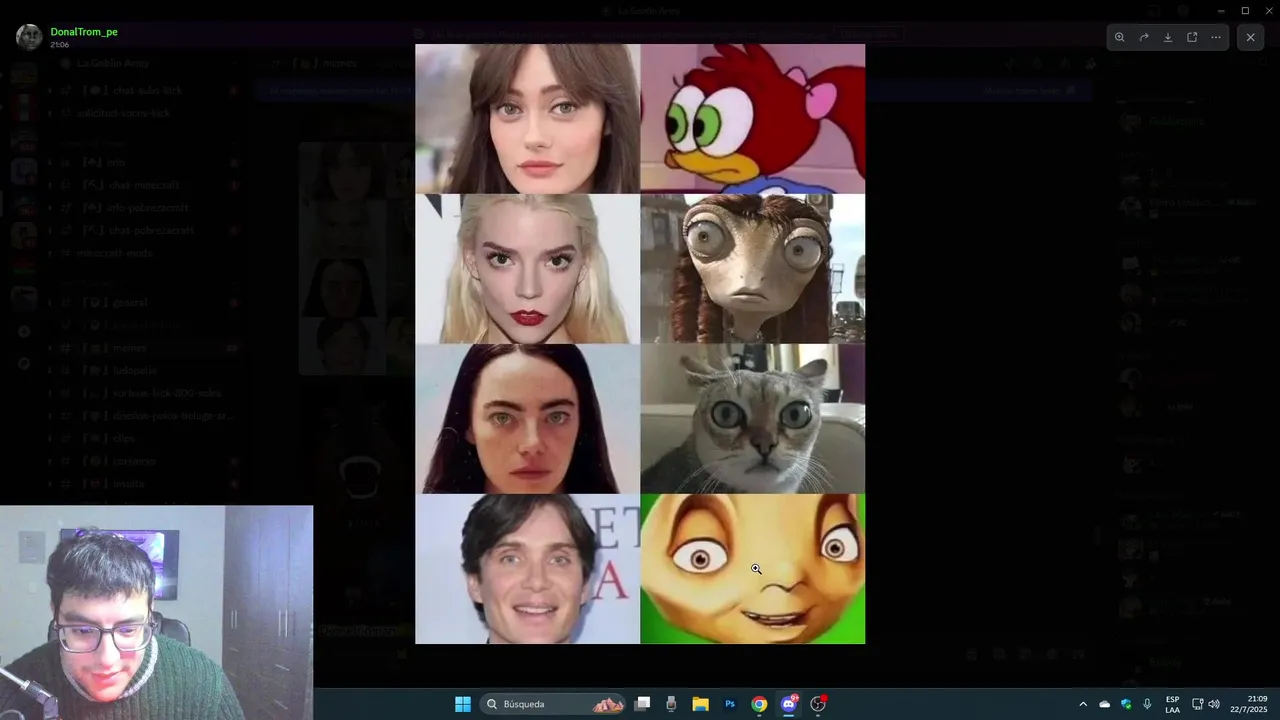Open the microphone app in the taskbar
Screen dimensions: 1280x720
pyautogui.click(x=671, y=704)
